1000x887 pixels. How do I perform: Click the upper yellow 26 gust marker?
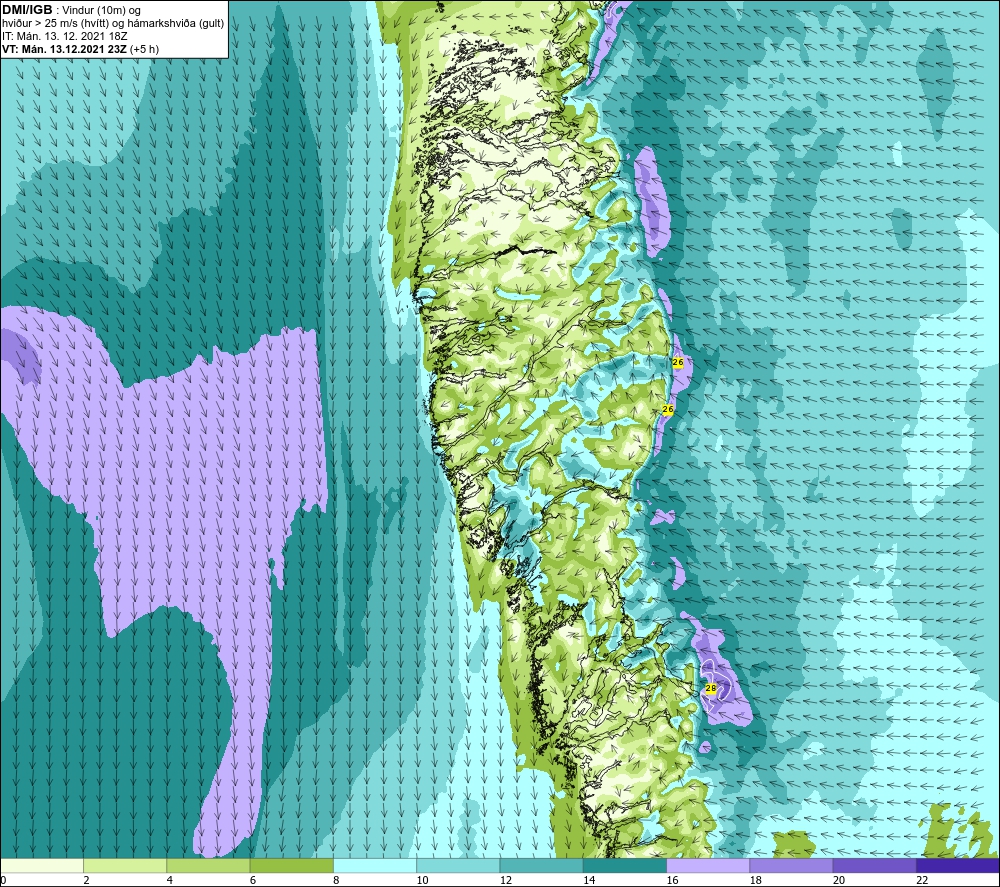coord(678,362)
